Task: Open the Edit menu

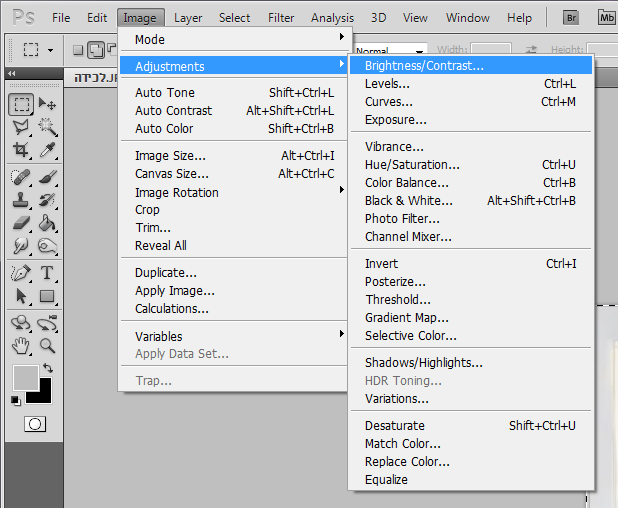Action: pos(97,18)
